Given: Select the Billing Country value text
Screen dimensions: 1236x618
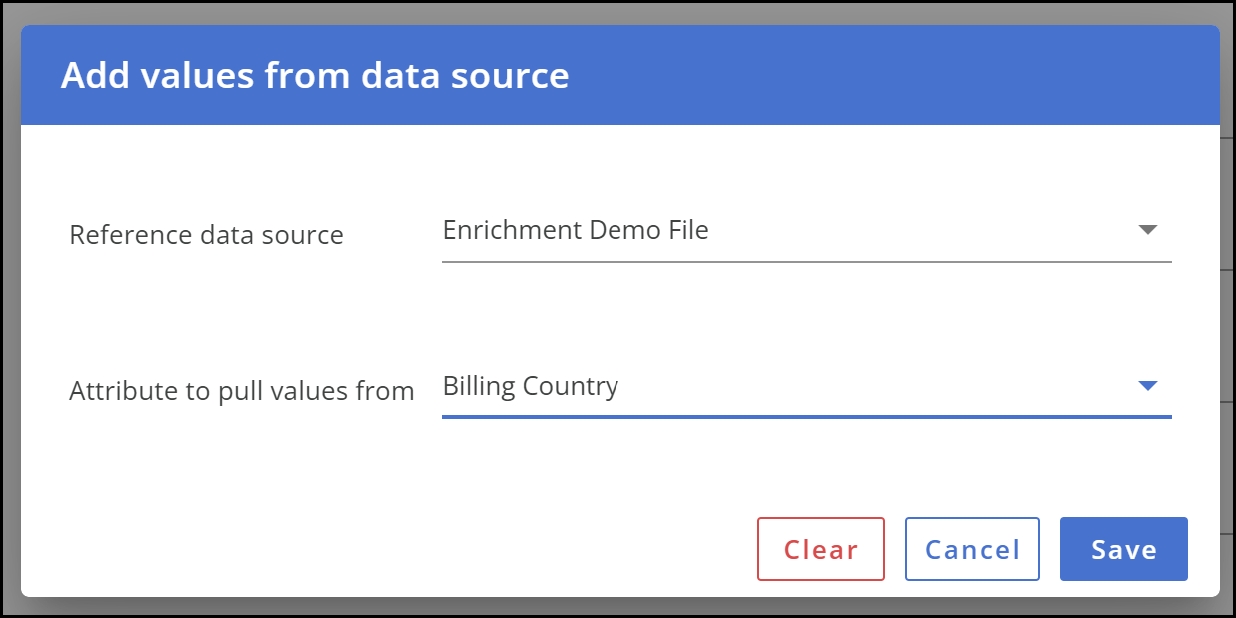Looking at the screenshot, I should click(x=530, y=386).
